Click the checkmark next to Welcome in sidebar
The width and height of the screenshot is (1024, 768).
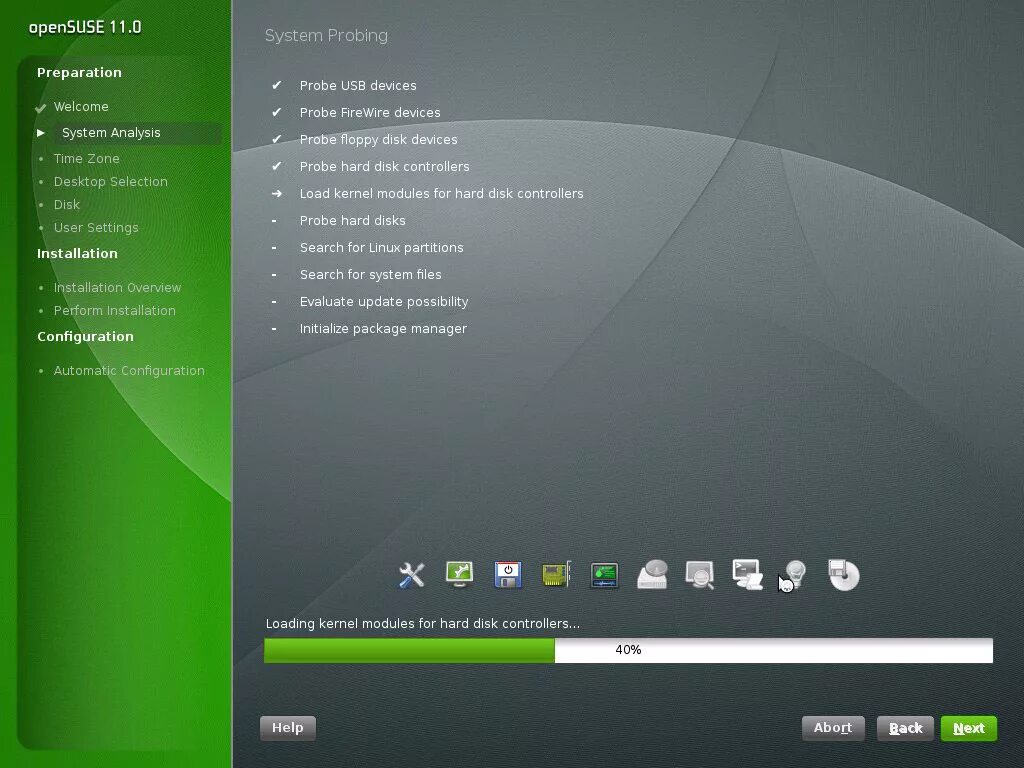point(40,108)
